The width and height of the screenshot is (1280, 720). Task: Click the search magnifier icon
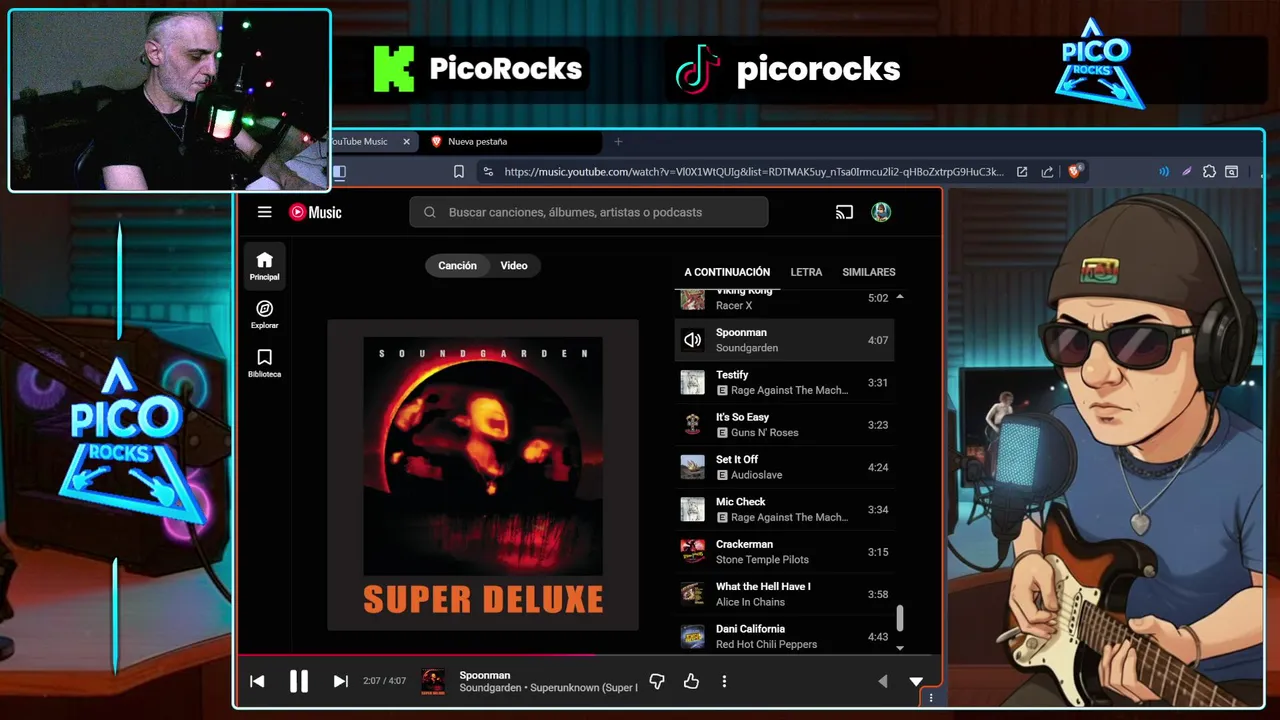point(430,212)
